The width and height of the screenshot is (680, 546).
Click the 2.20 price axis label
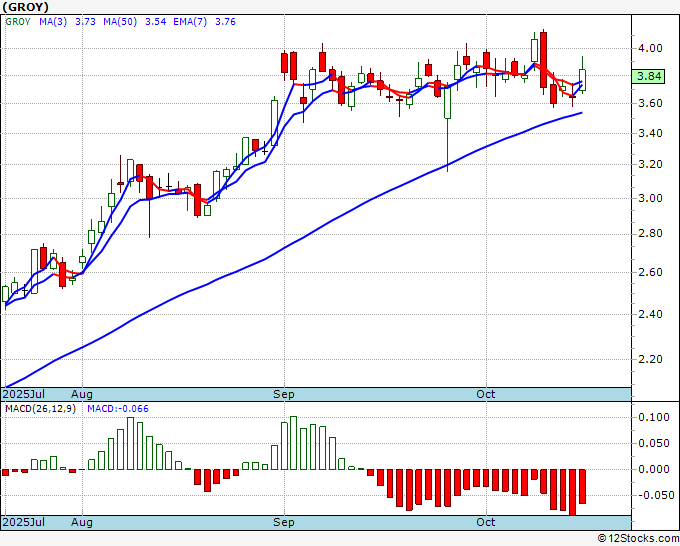(x=650, y=359)
